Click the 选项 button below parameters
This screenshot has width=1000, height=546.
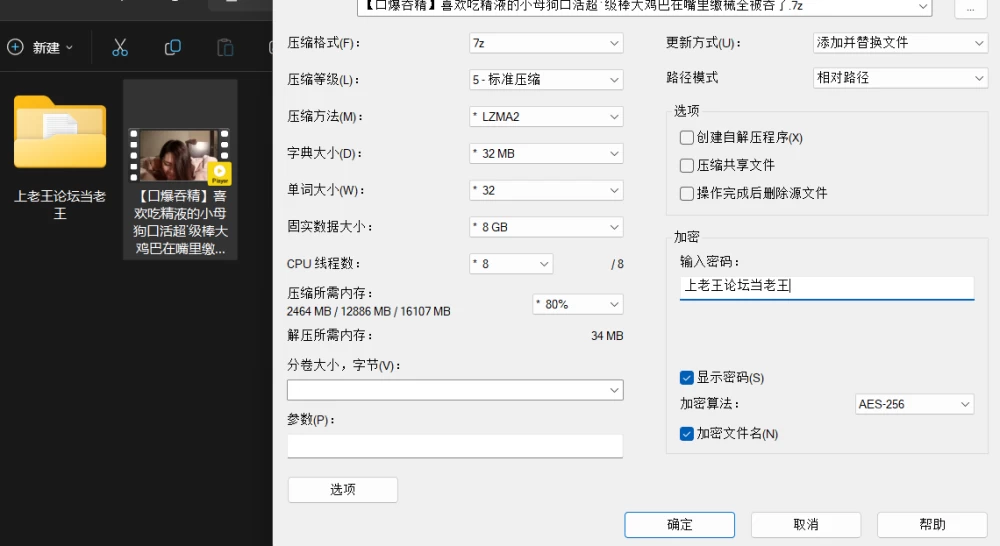pyautogui.click(x=342, y=489)
